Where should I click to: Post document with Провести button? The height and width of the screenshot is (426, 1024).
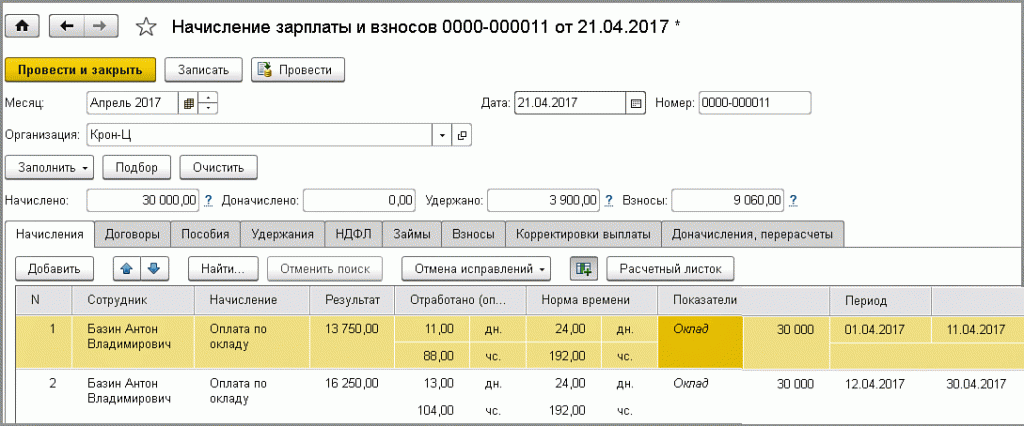pos(298,70)
